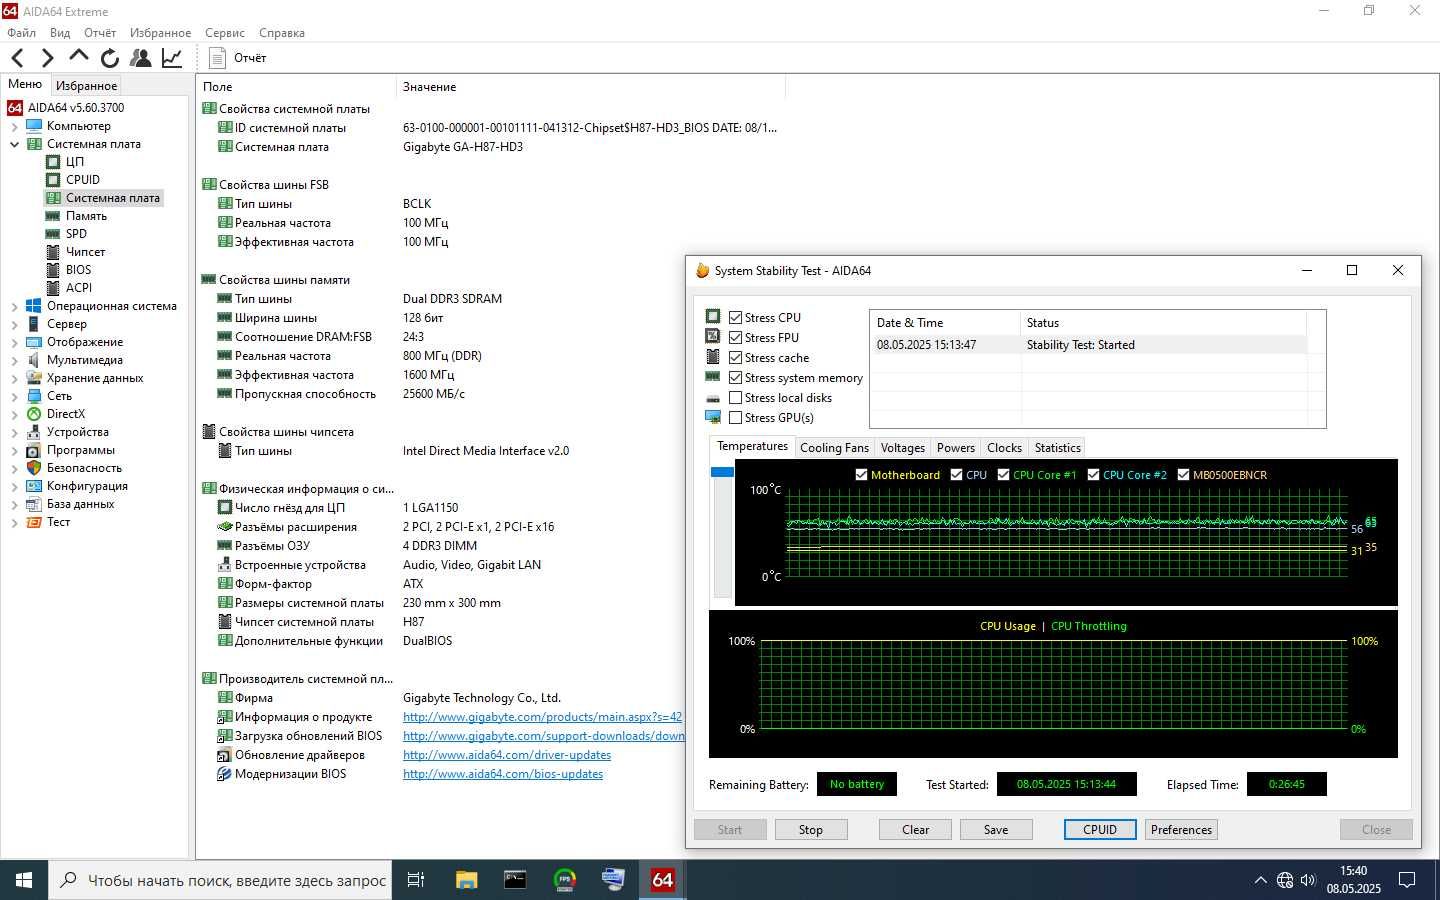Click the users icon in the toolbar
The width and height of the screenshot is (1440, 900).
pyautogui.click(x=141, y=58)
